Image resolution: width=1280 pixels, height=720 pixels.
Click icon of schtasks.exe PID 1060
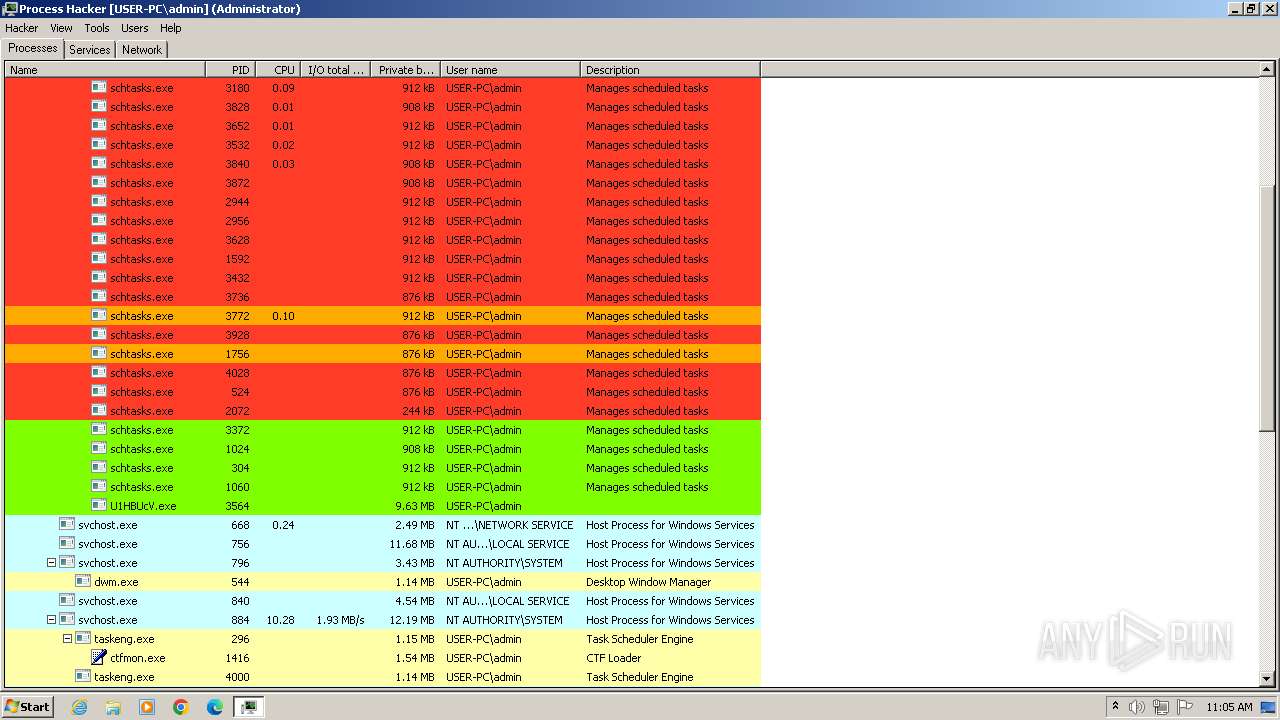click(x=99, y=487)
